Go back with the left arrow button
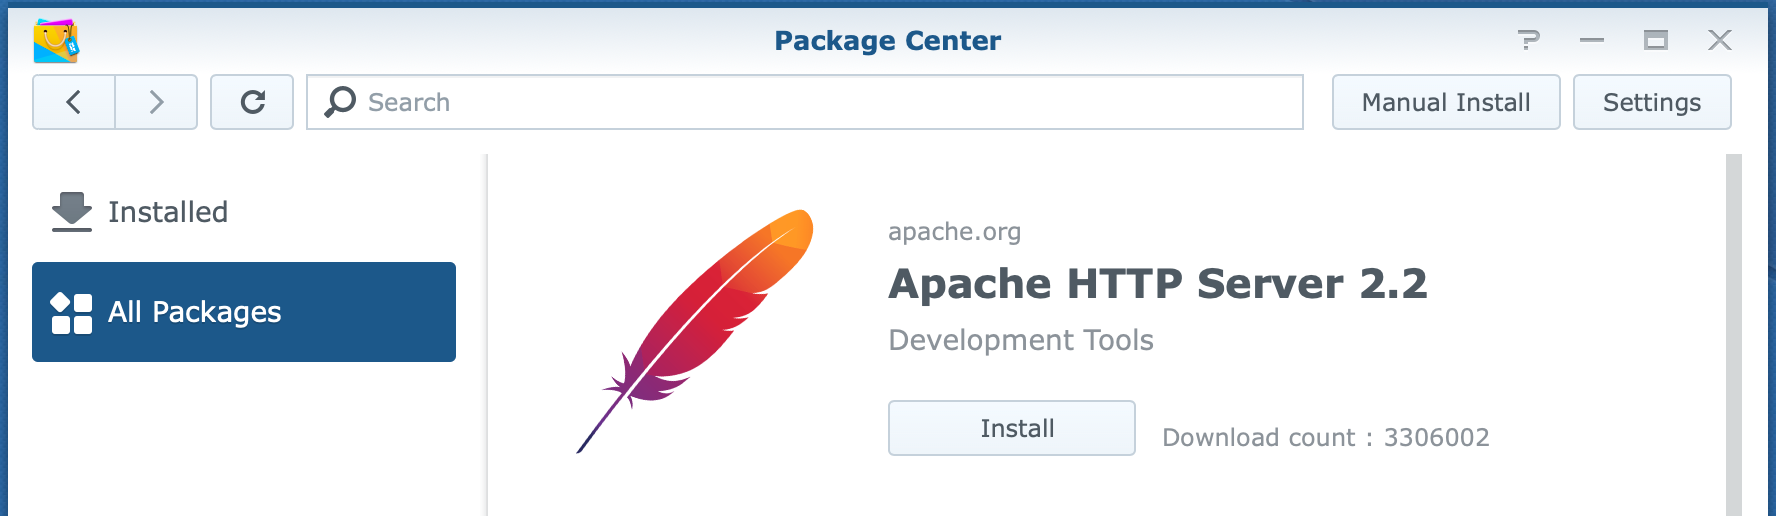Image resolution: width=1776 pixels, height=516 pixels. 74,102
